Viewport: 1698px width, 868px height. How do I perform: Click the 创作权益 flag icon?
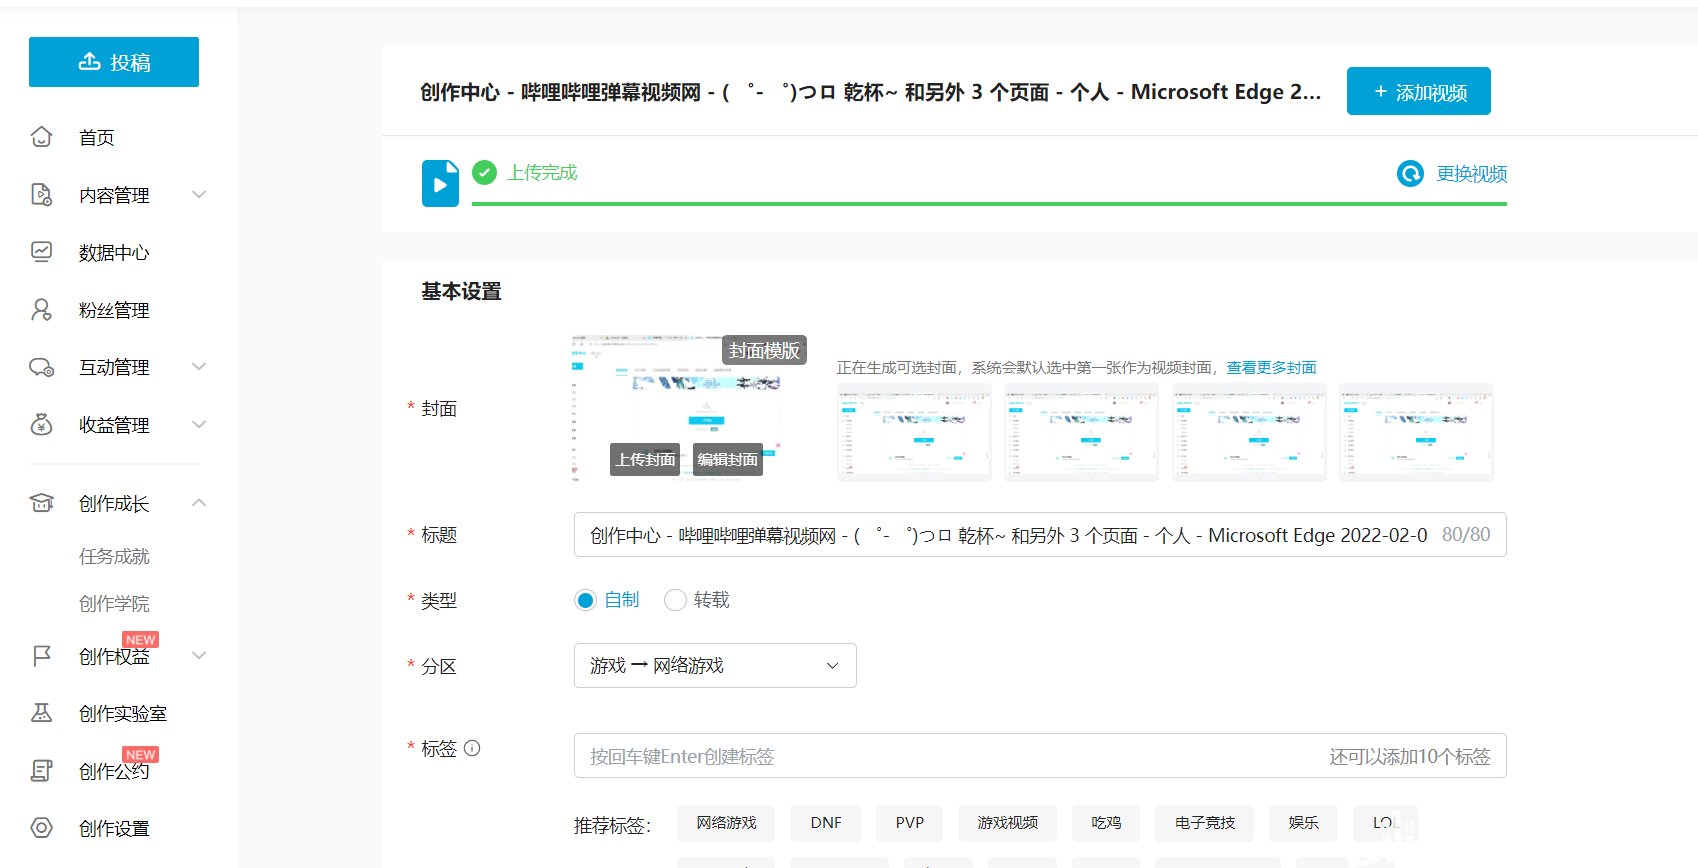(41, 656)
